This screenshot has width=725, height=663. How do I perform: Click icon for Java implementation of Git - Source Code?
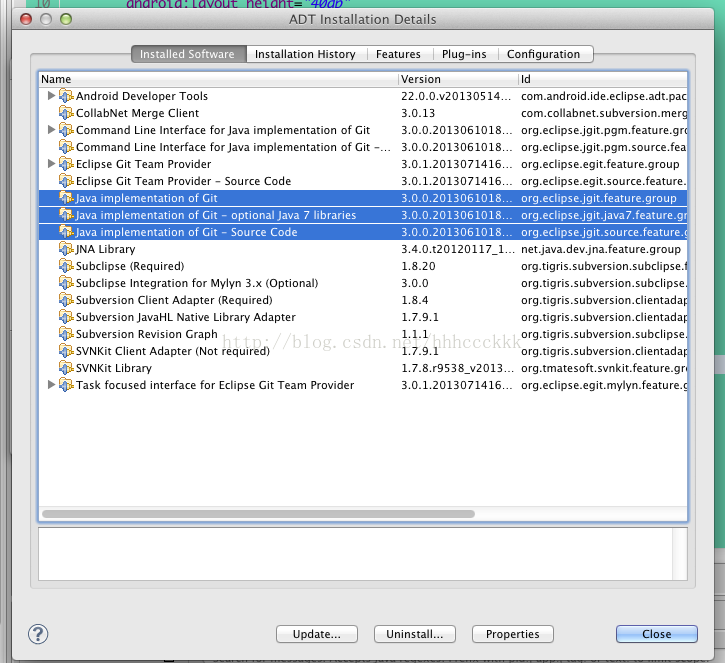(66, 232)
